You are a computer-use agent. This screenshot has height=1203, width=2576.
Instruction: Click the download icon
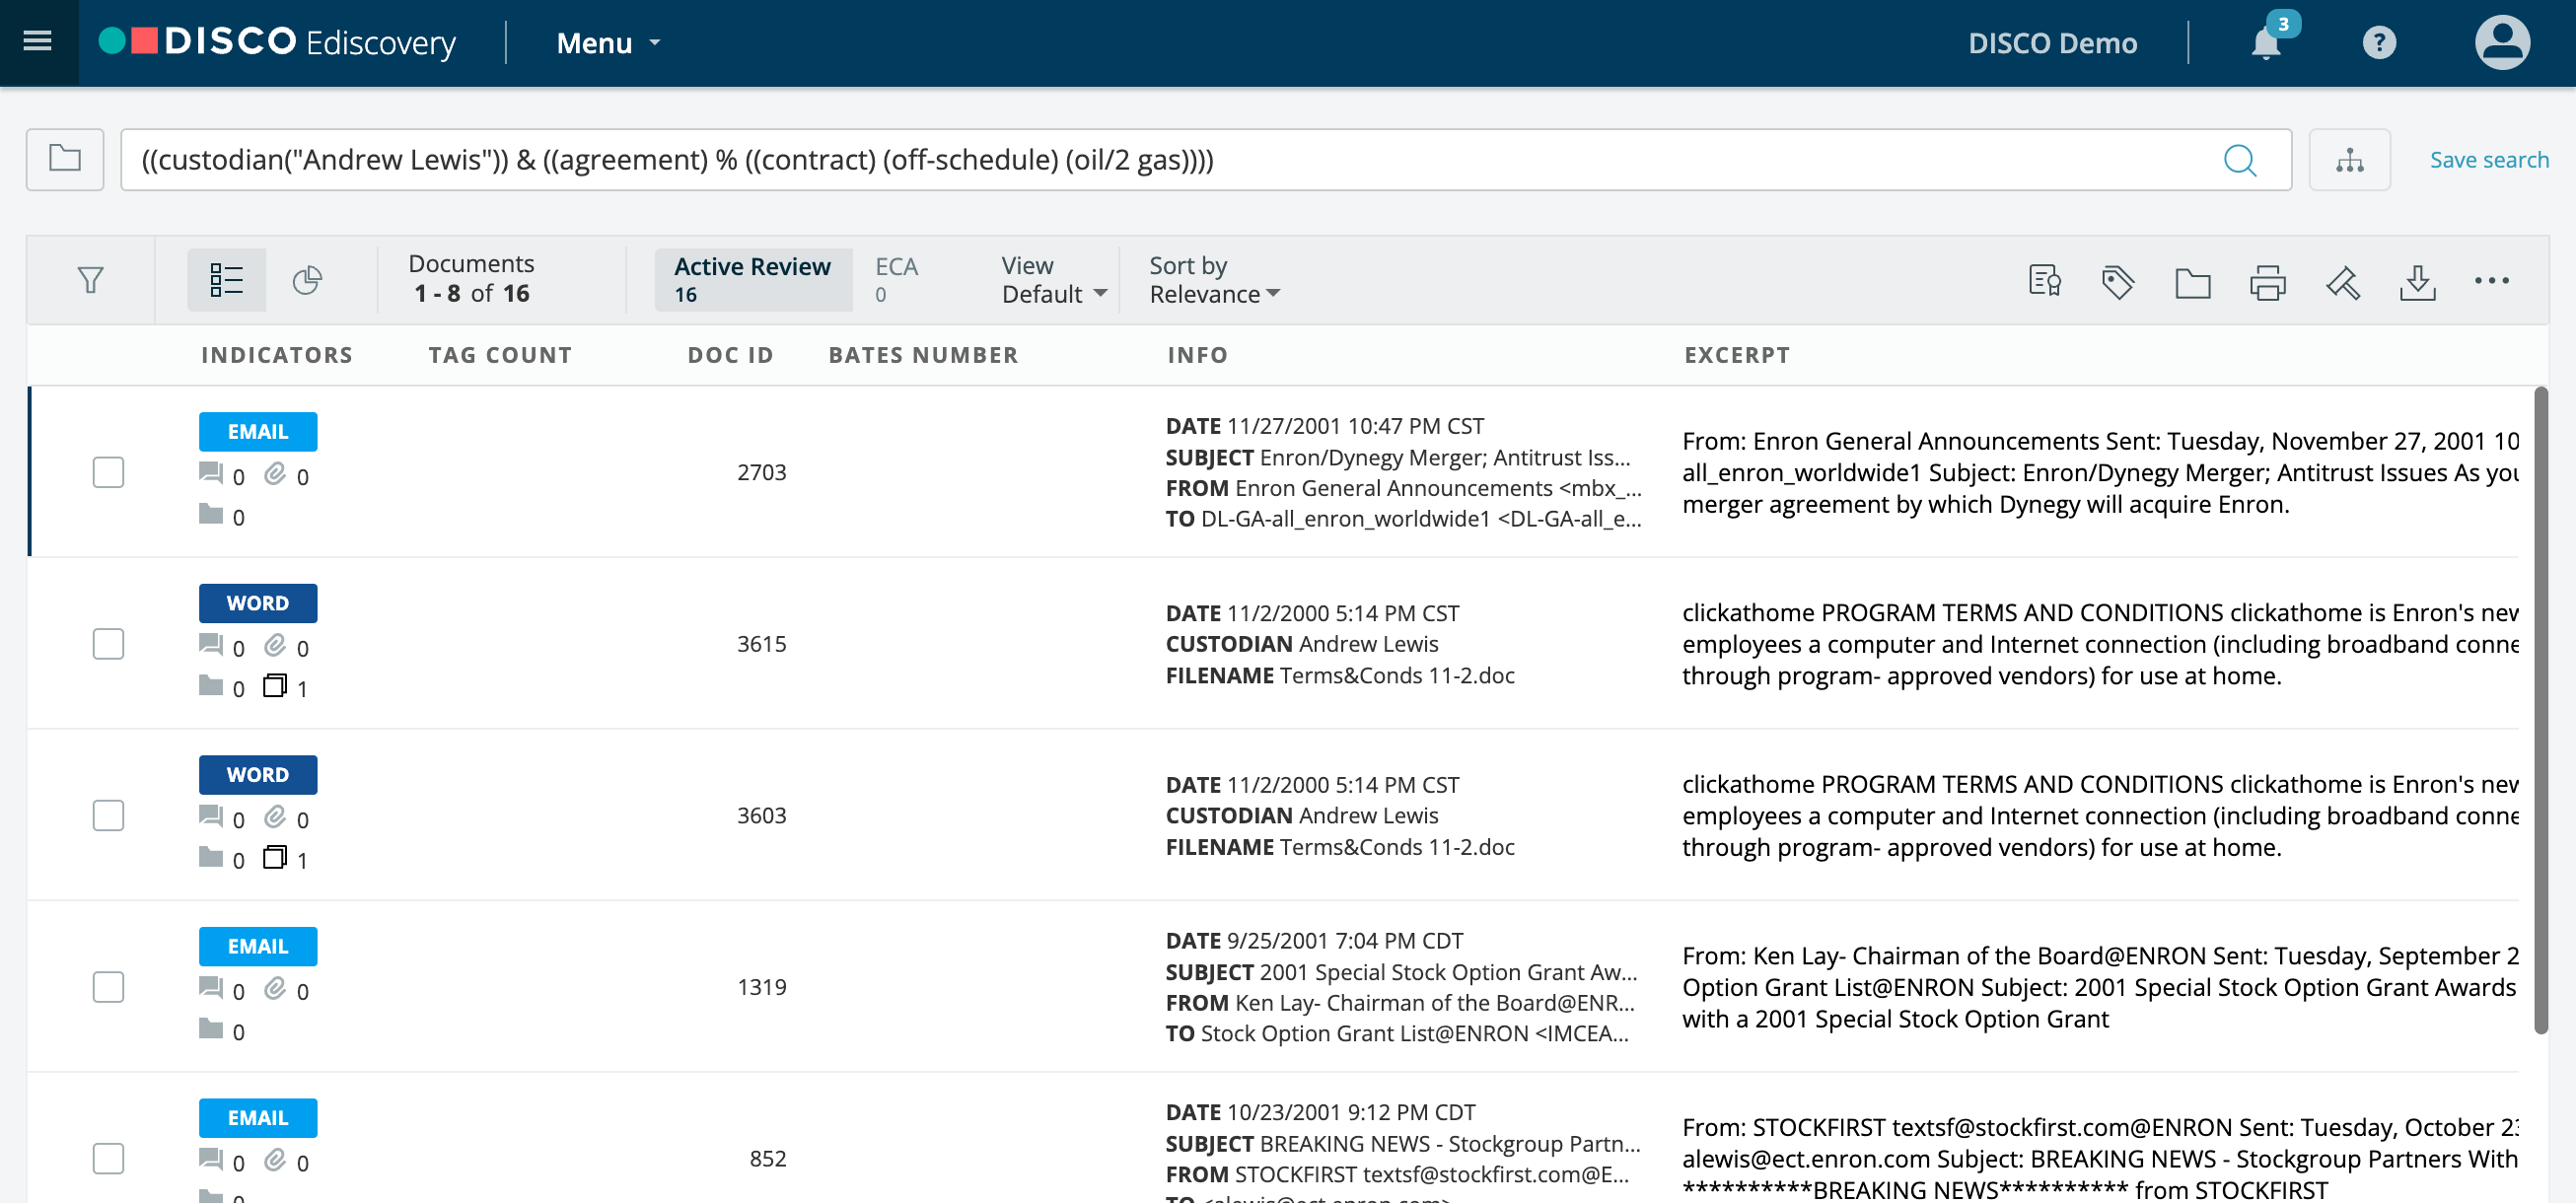click(x=2418, y=282)
